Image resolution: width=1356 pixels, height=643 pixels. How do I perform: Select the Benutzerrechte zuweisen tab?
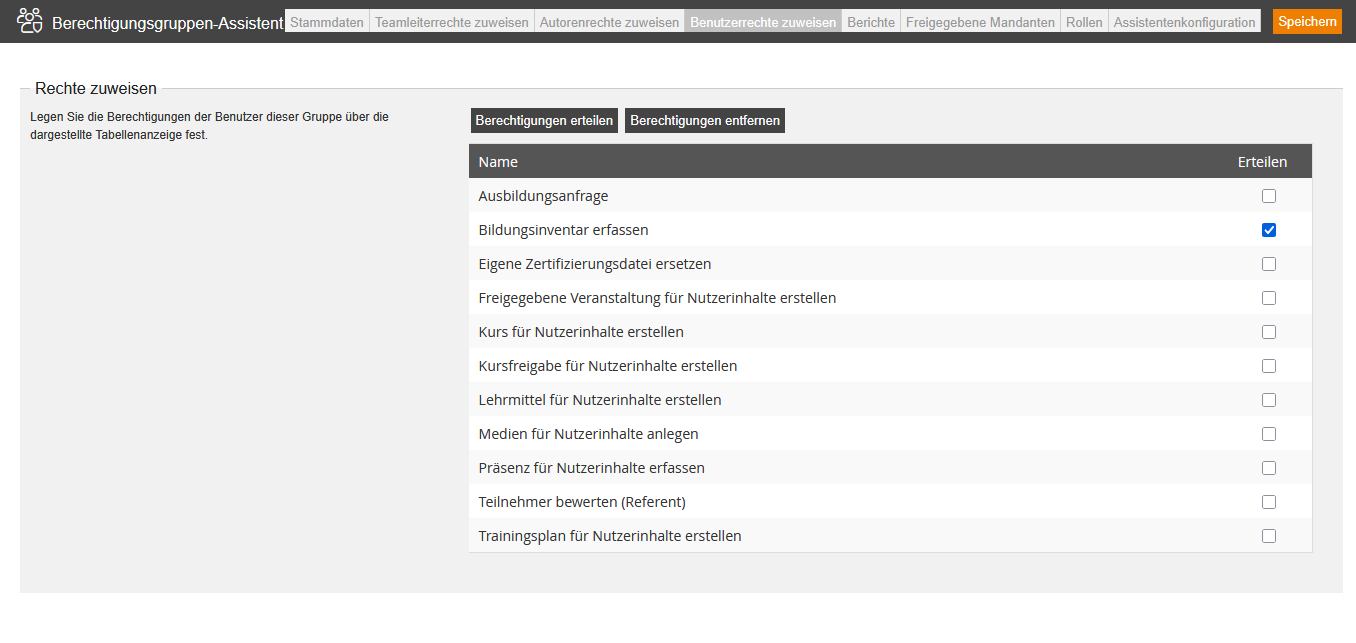tap(763, 22)
